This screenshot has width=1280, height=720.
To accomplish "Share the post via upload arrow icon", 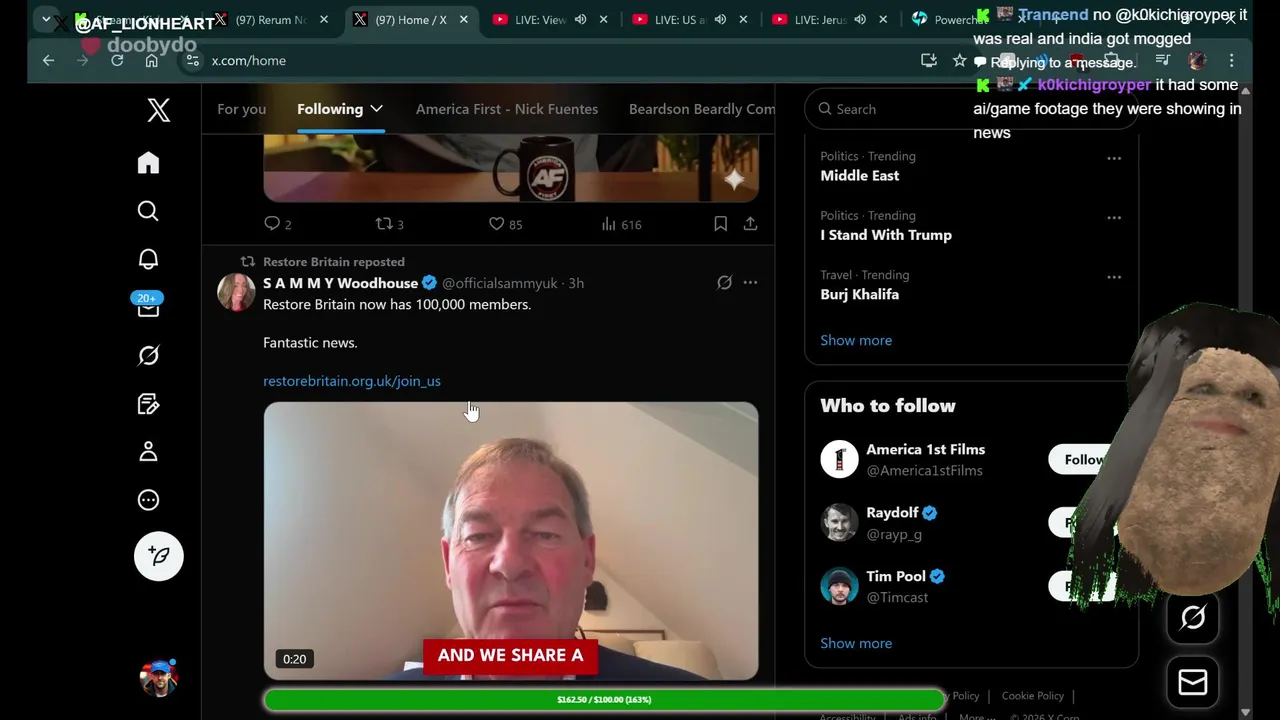I will pos(750,224).
